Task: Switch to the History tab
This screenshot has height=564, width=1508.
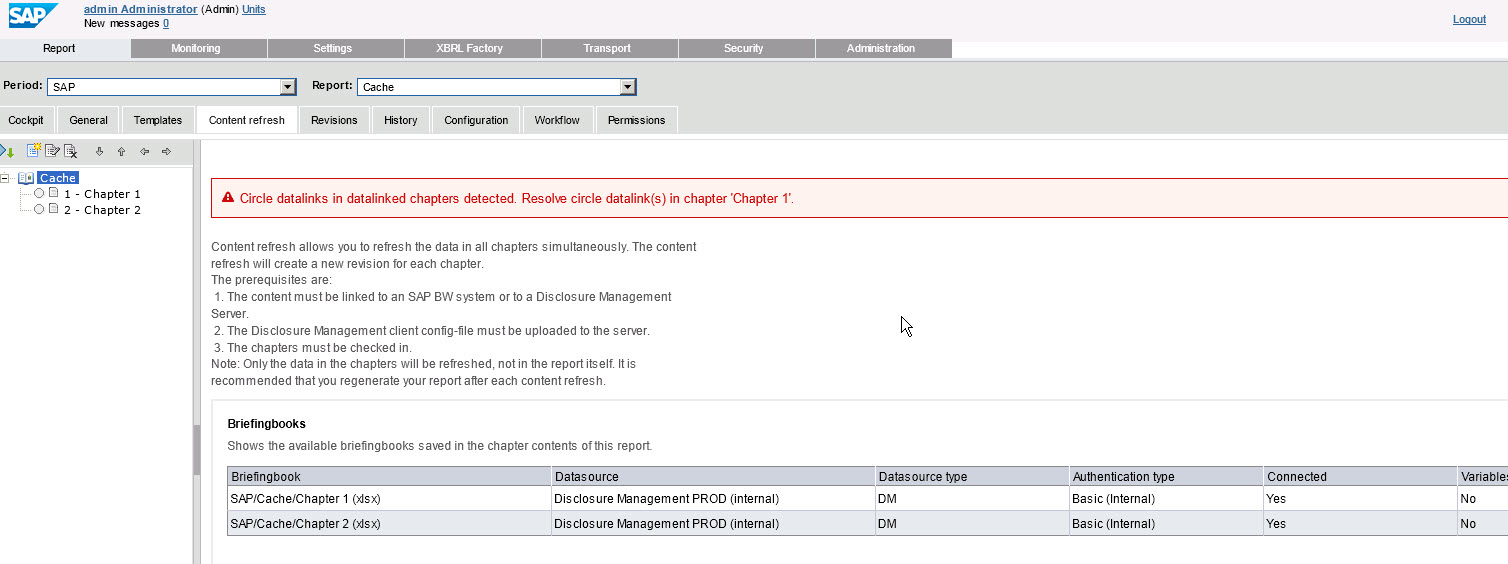Action: (401, 120)
